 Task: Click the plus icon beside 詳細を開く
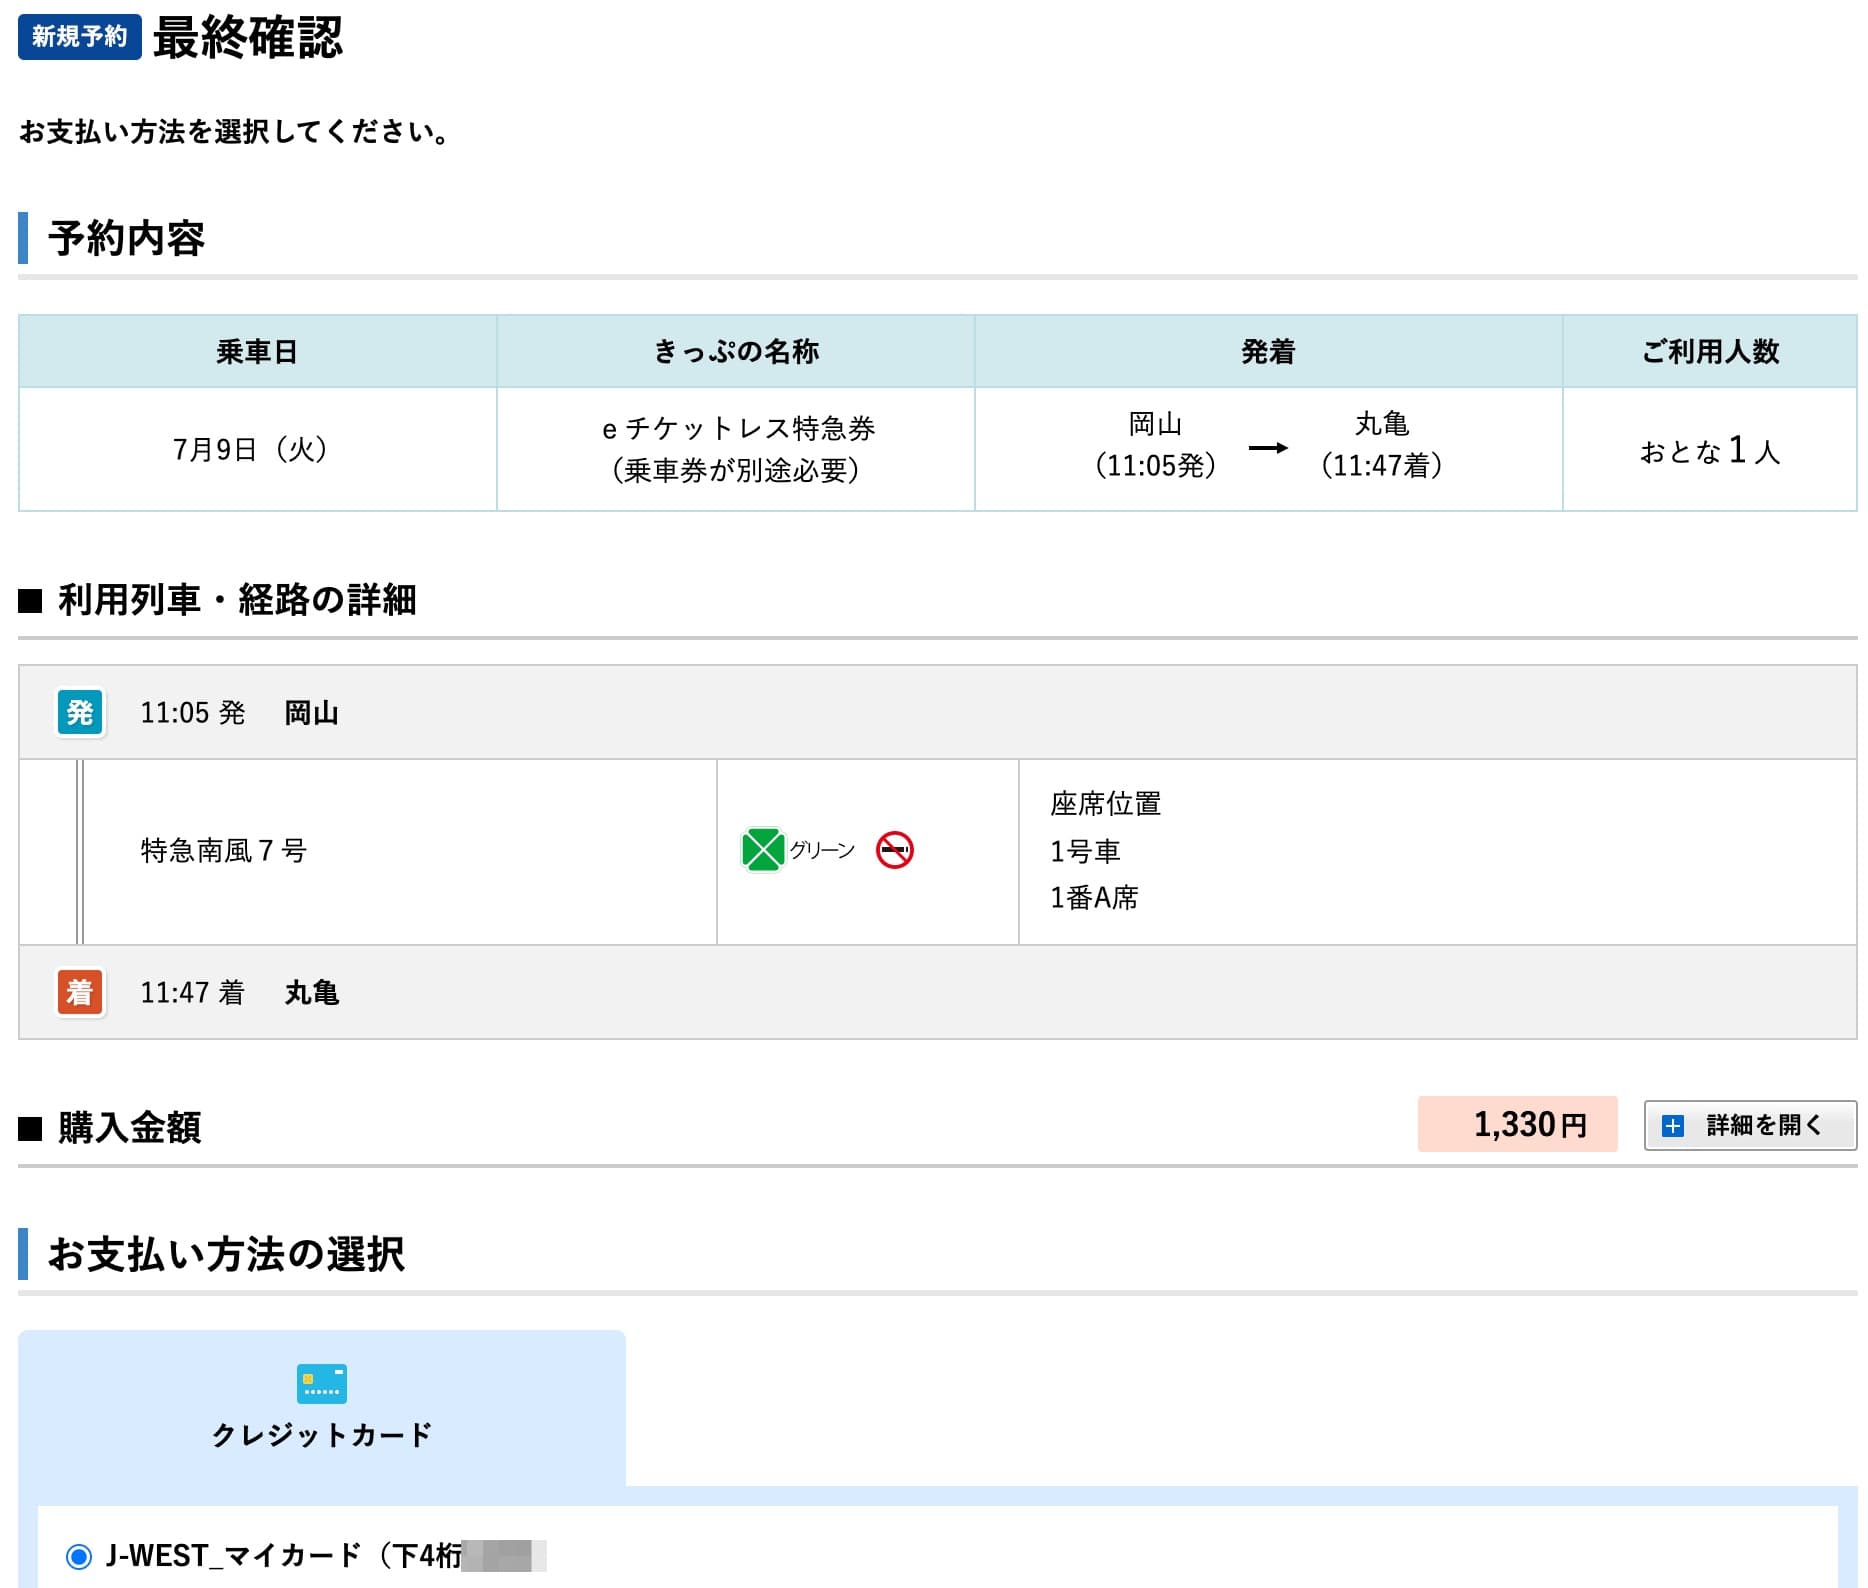(x=1672, y=1126)
